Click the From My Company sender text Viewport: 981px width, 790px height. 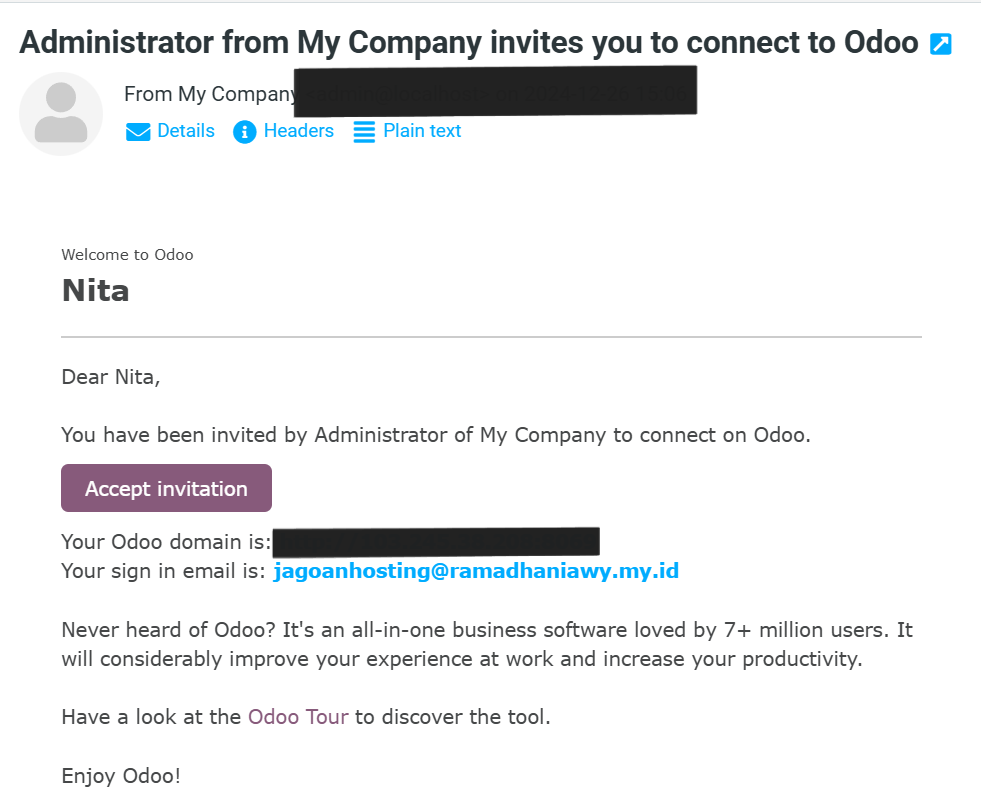pyautogui.click(x=210, y=94)
